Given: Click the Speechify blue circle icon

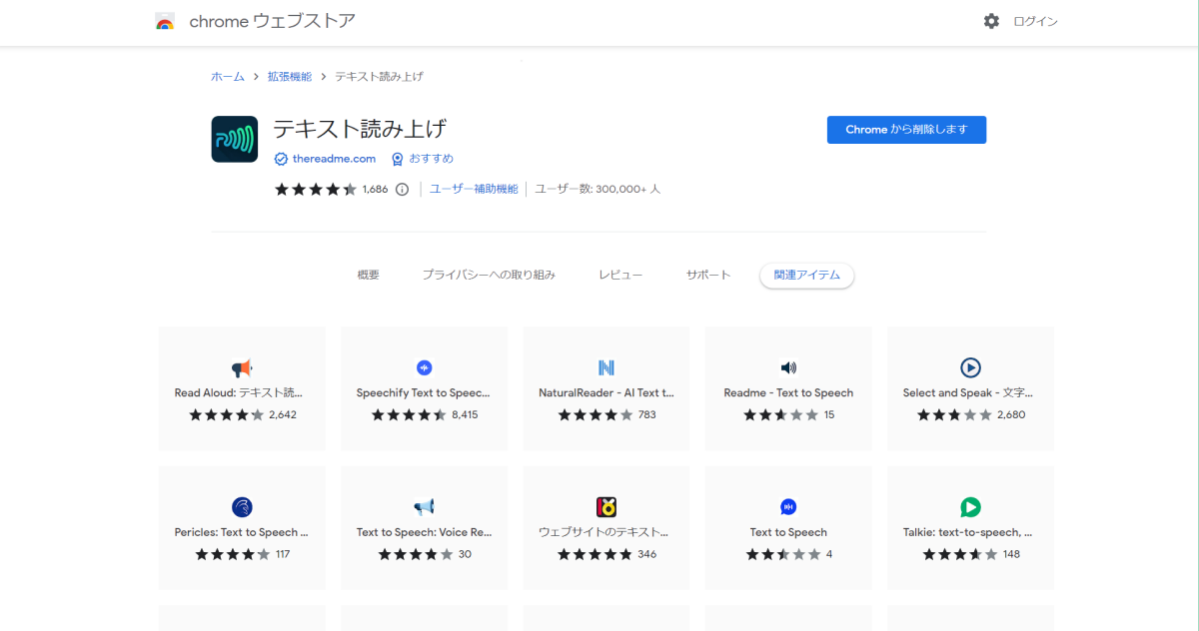Looking at the screenshot, I should tap(424, 368).
